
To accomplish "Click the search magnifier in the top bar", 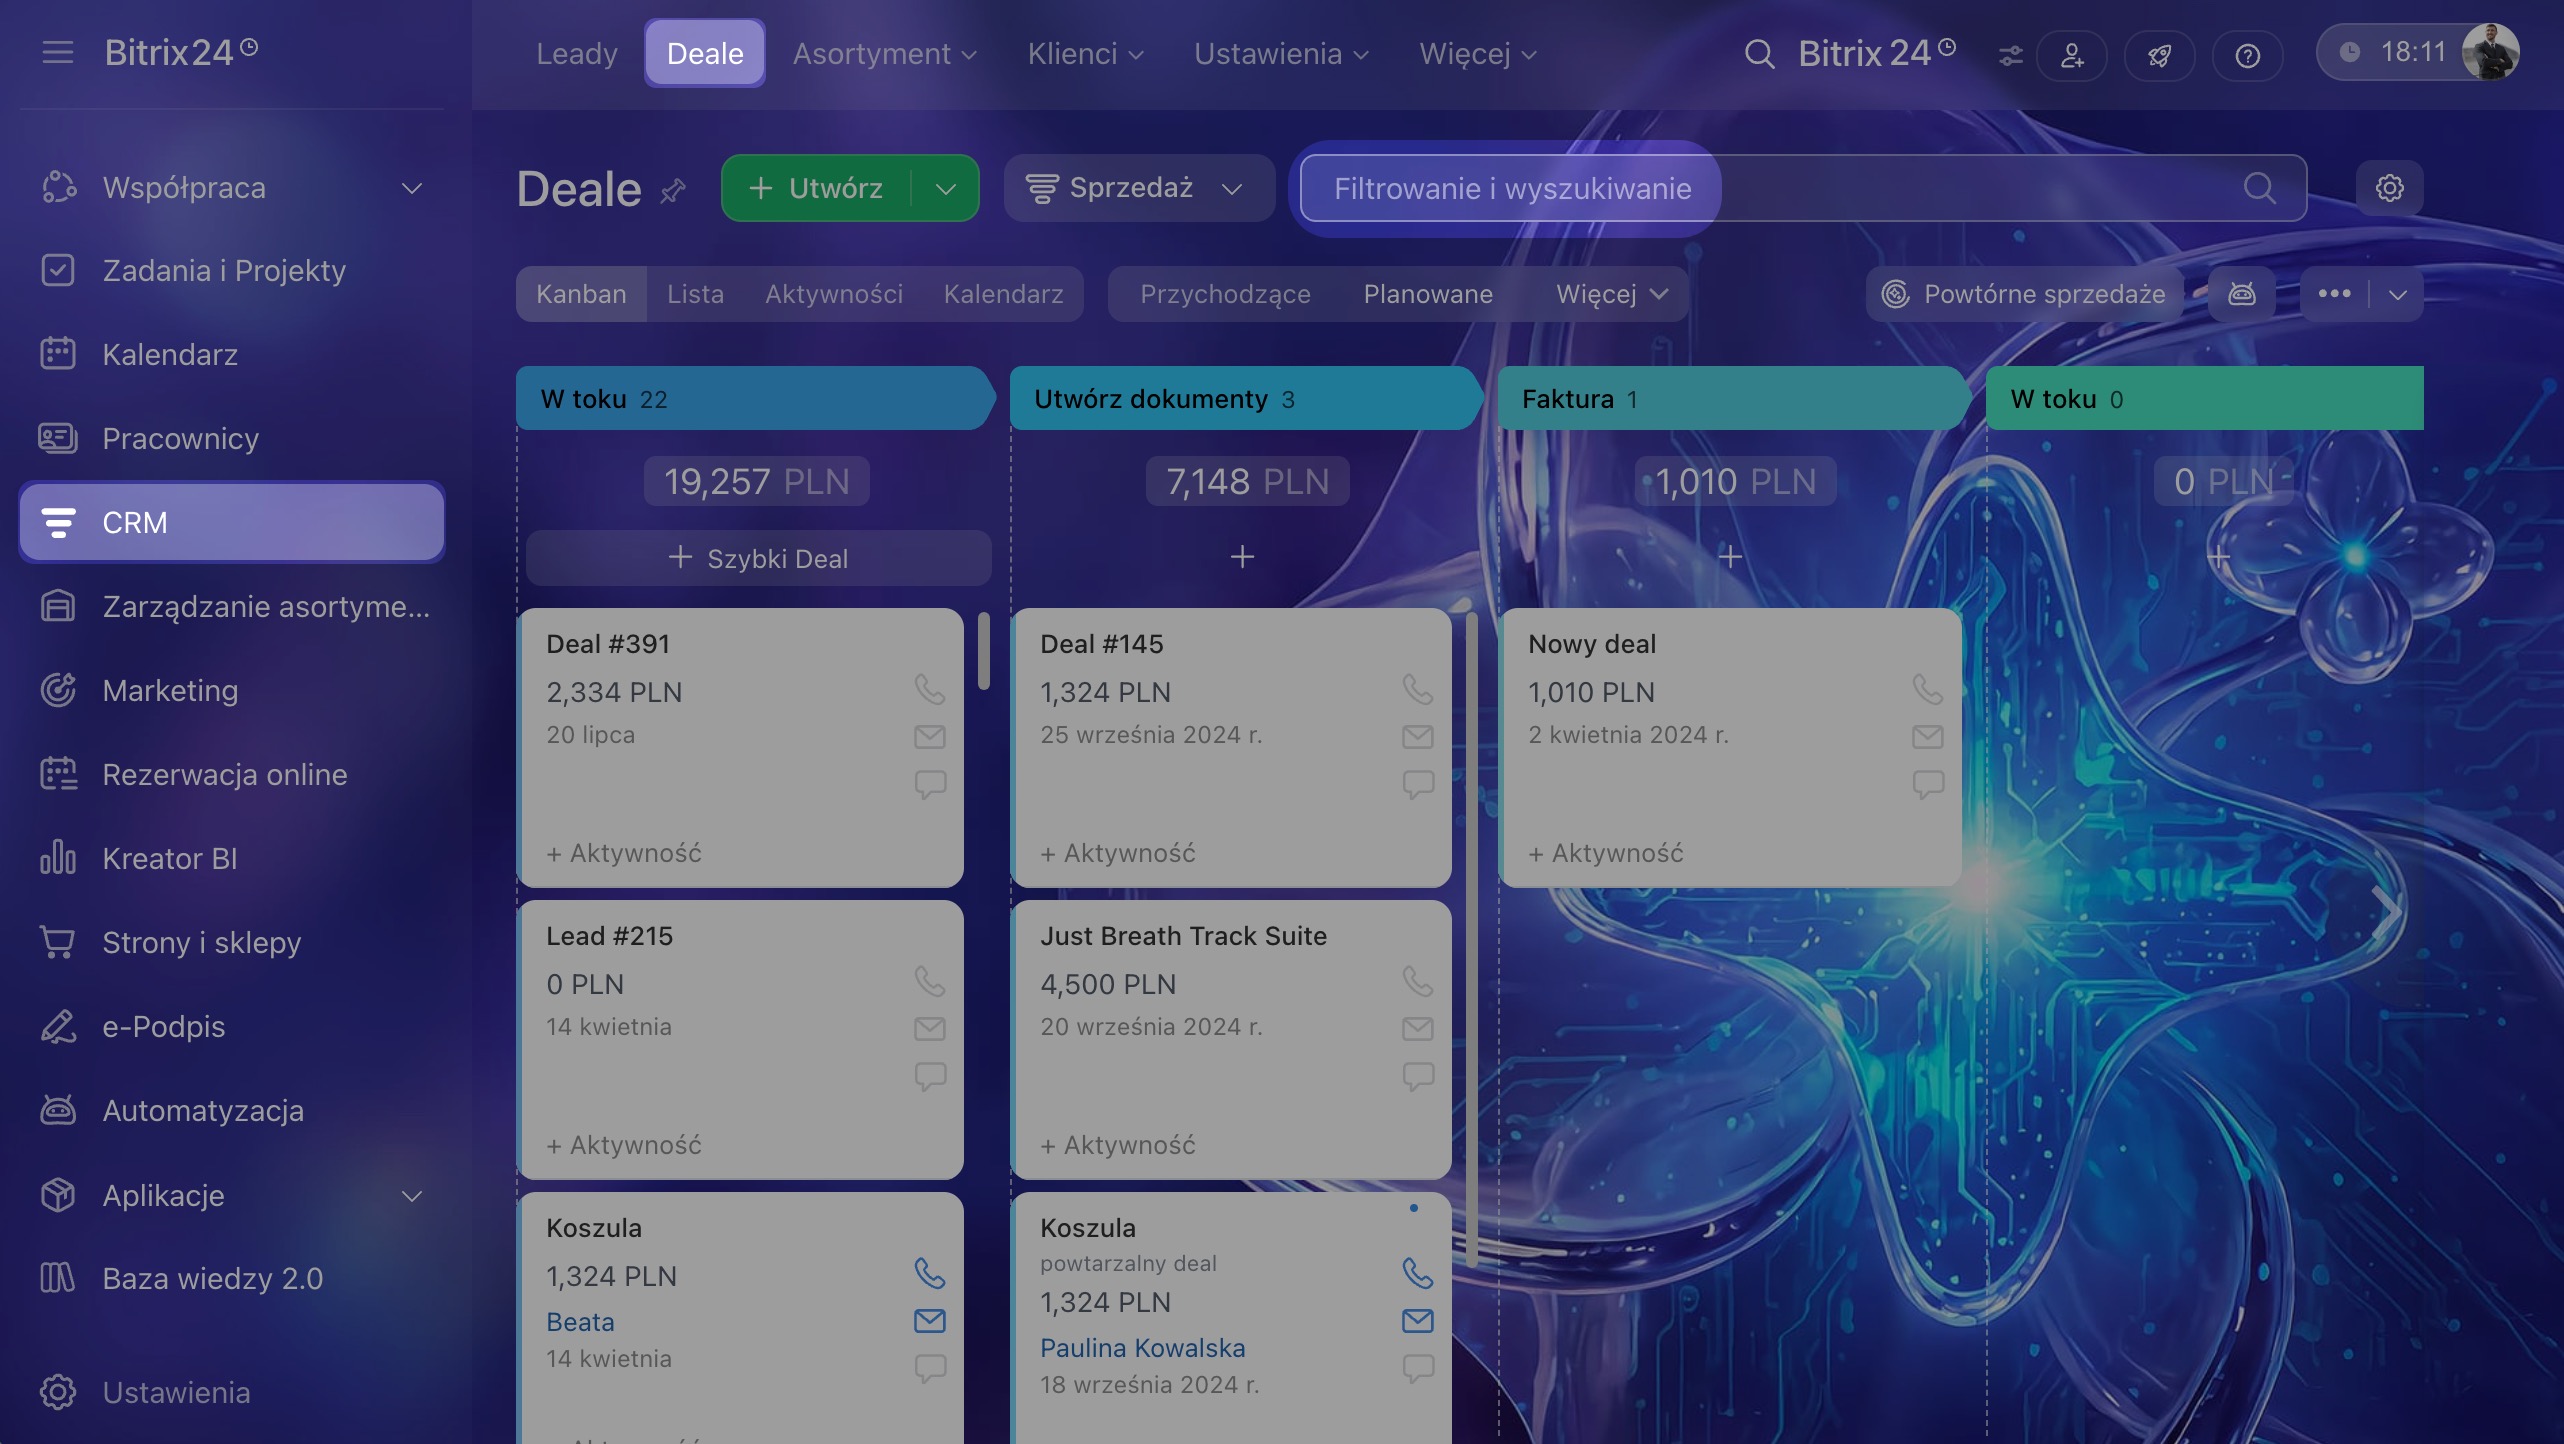I will [1759, 54].
